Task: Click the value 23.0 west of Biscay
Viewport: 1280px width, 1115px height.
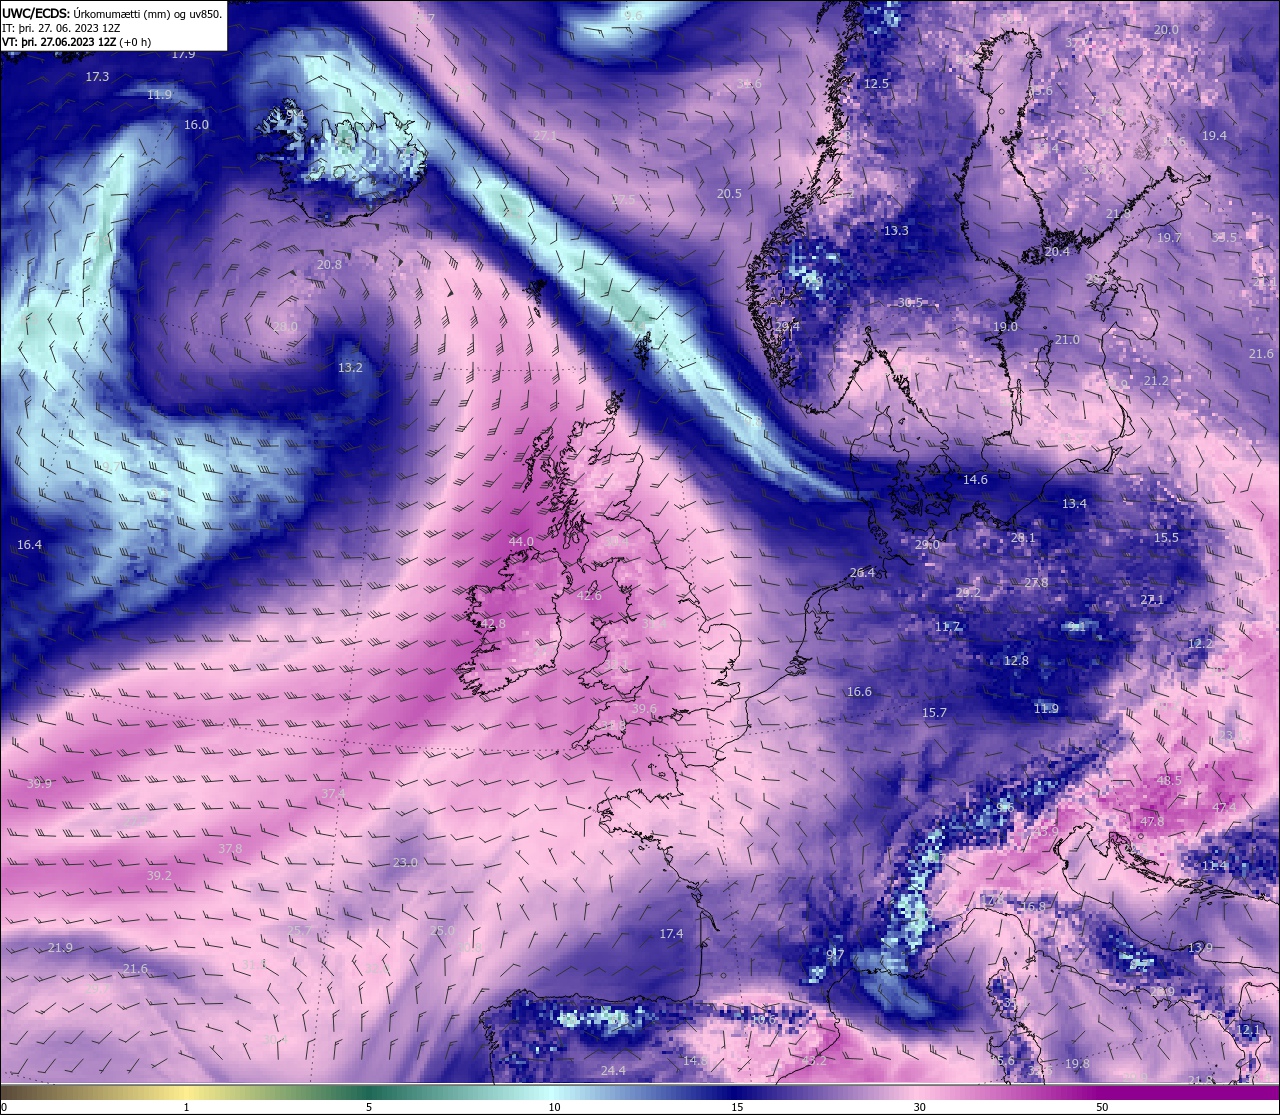Action: click(x=405, y=862)
